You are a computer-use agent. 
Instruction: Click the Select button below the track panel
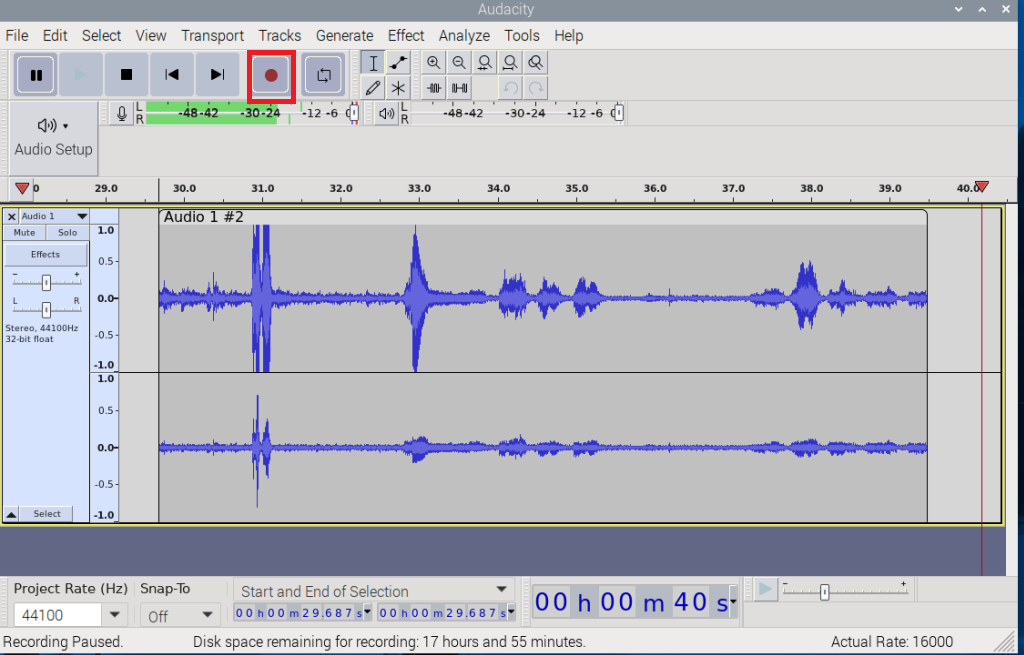click(x=46, y=514)
